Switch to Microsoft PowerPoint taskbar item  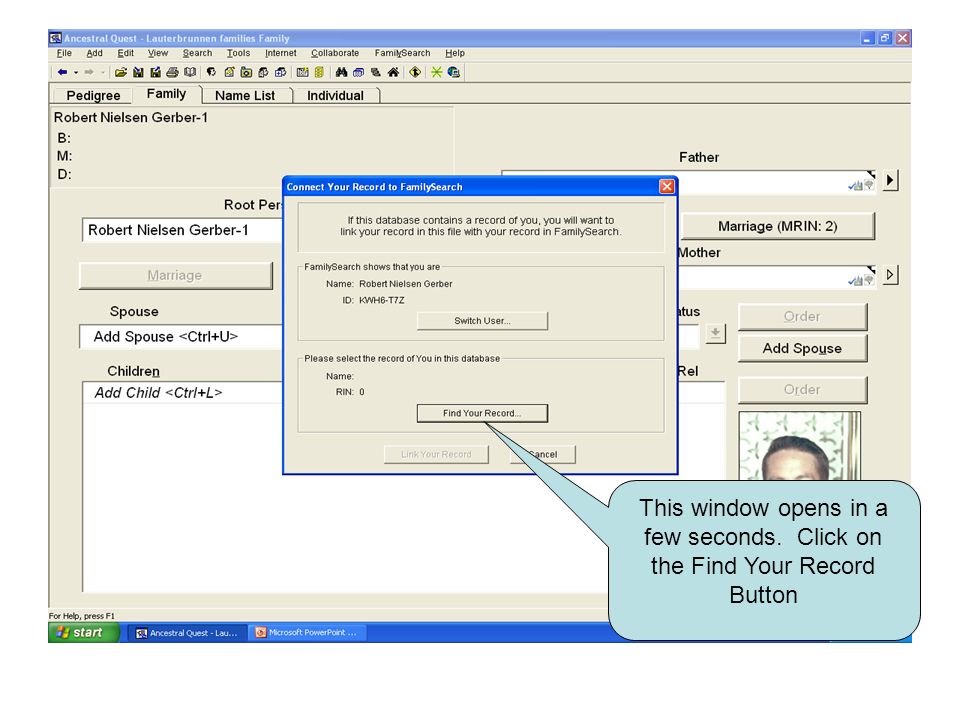click(x=307, y=632)
